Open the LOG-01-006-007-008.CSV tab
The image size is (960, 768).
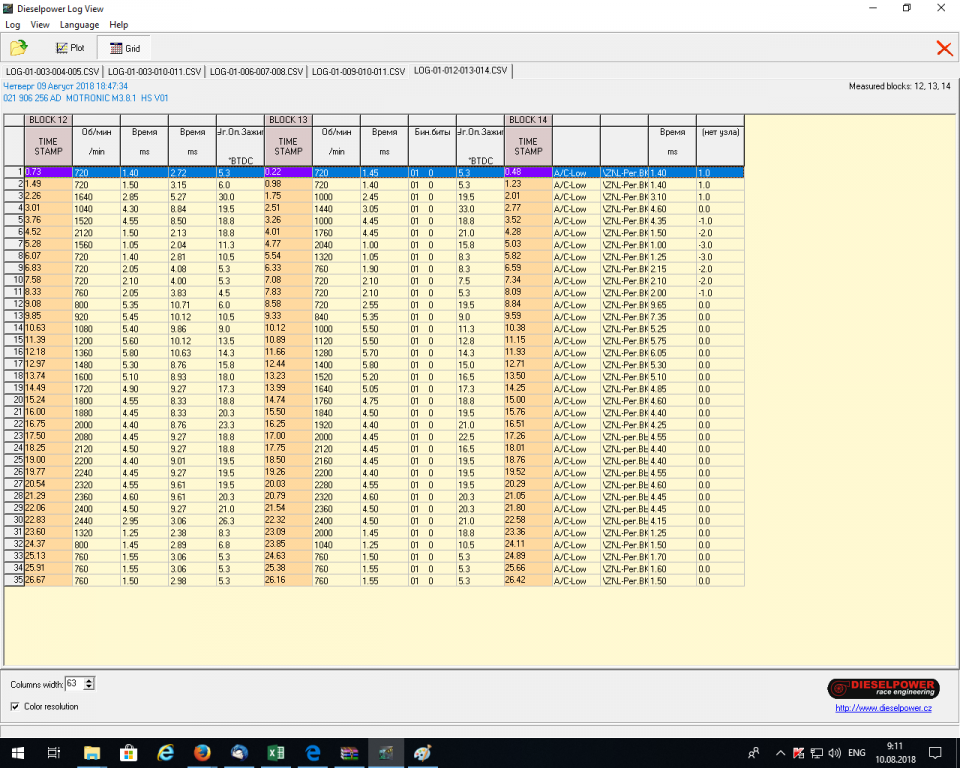point(256,72)
